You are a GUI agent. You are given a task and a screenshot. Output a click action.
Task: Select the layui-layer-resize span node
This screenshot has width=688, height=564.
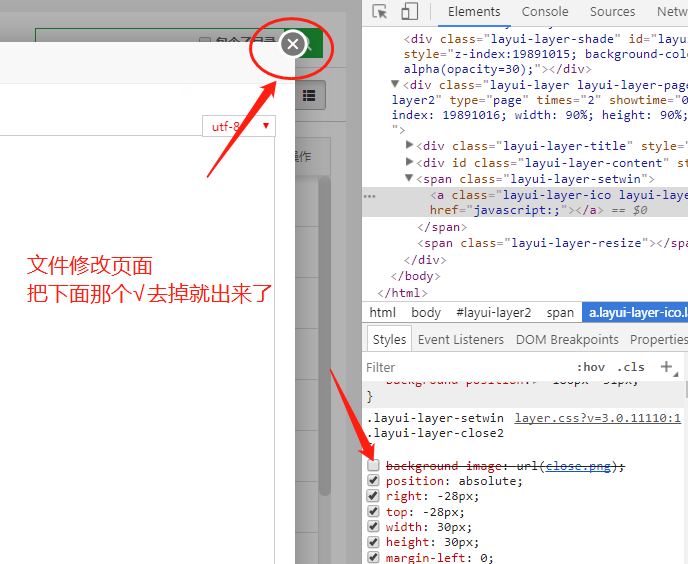(552, 243)
